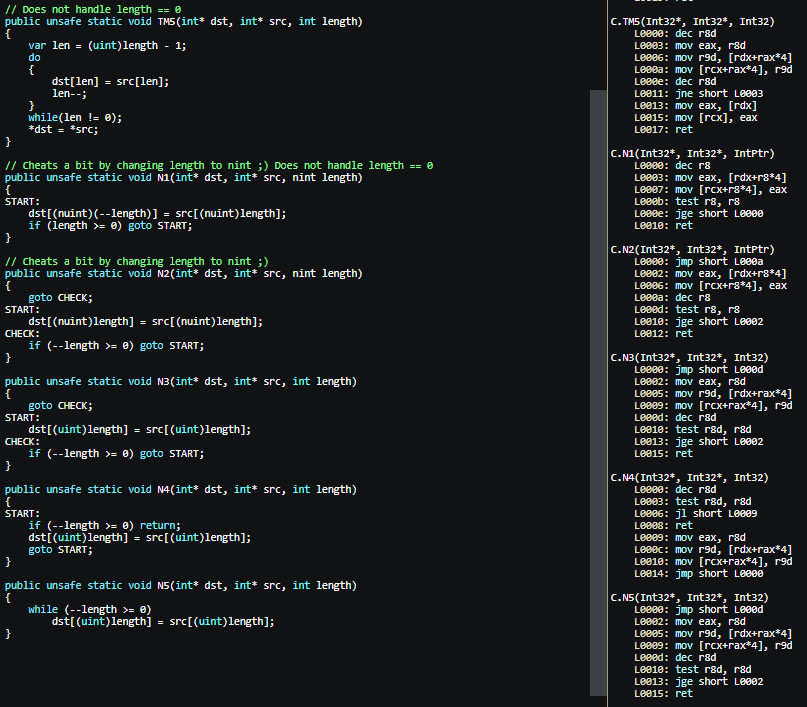Image resolution: width=807 pixels, height=707 pixels.
Task: Click the 'do' keyword in TM5
Action: pyautogui.click(x=34, y=58)
